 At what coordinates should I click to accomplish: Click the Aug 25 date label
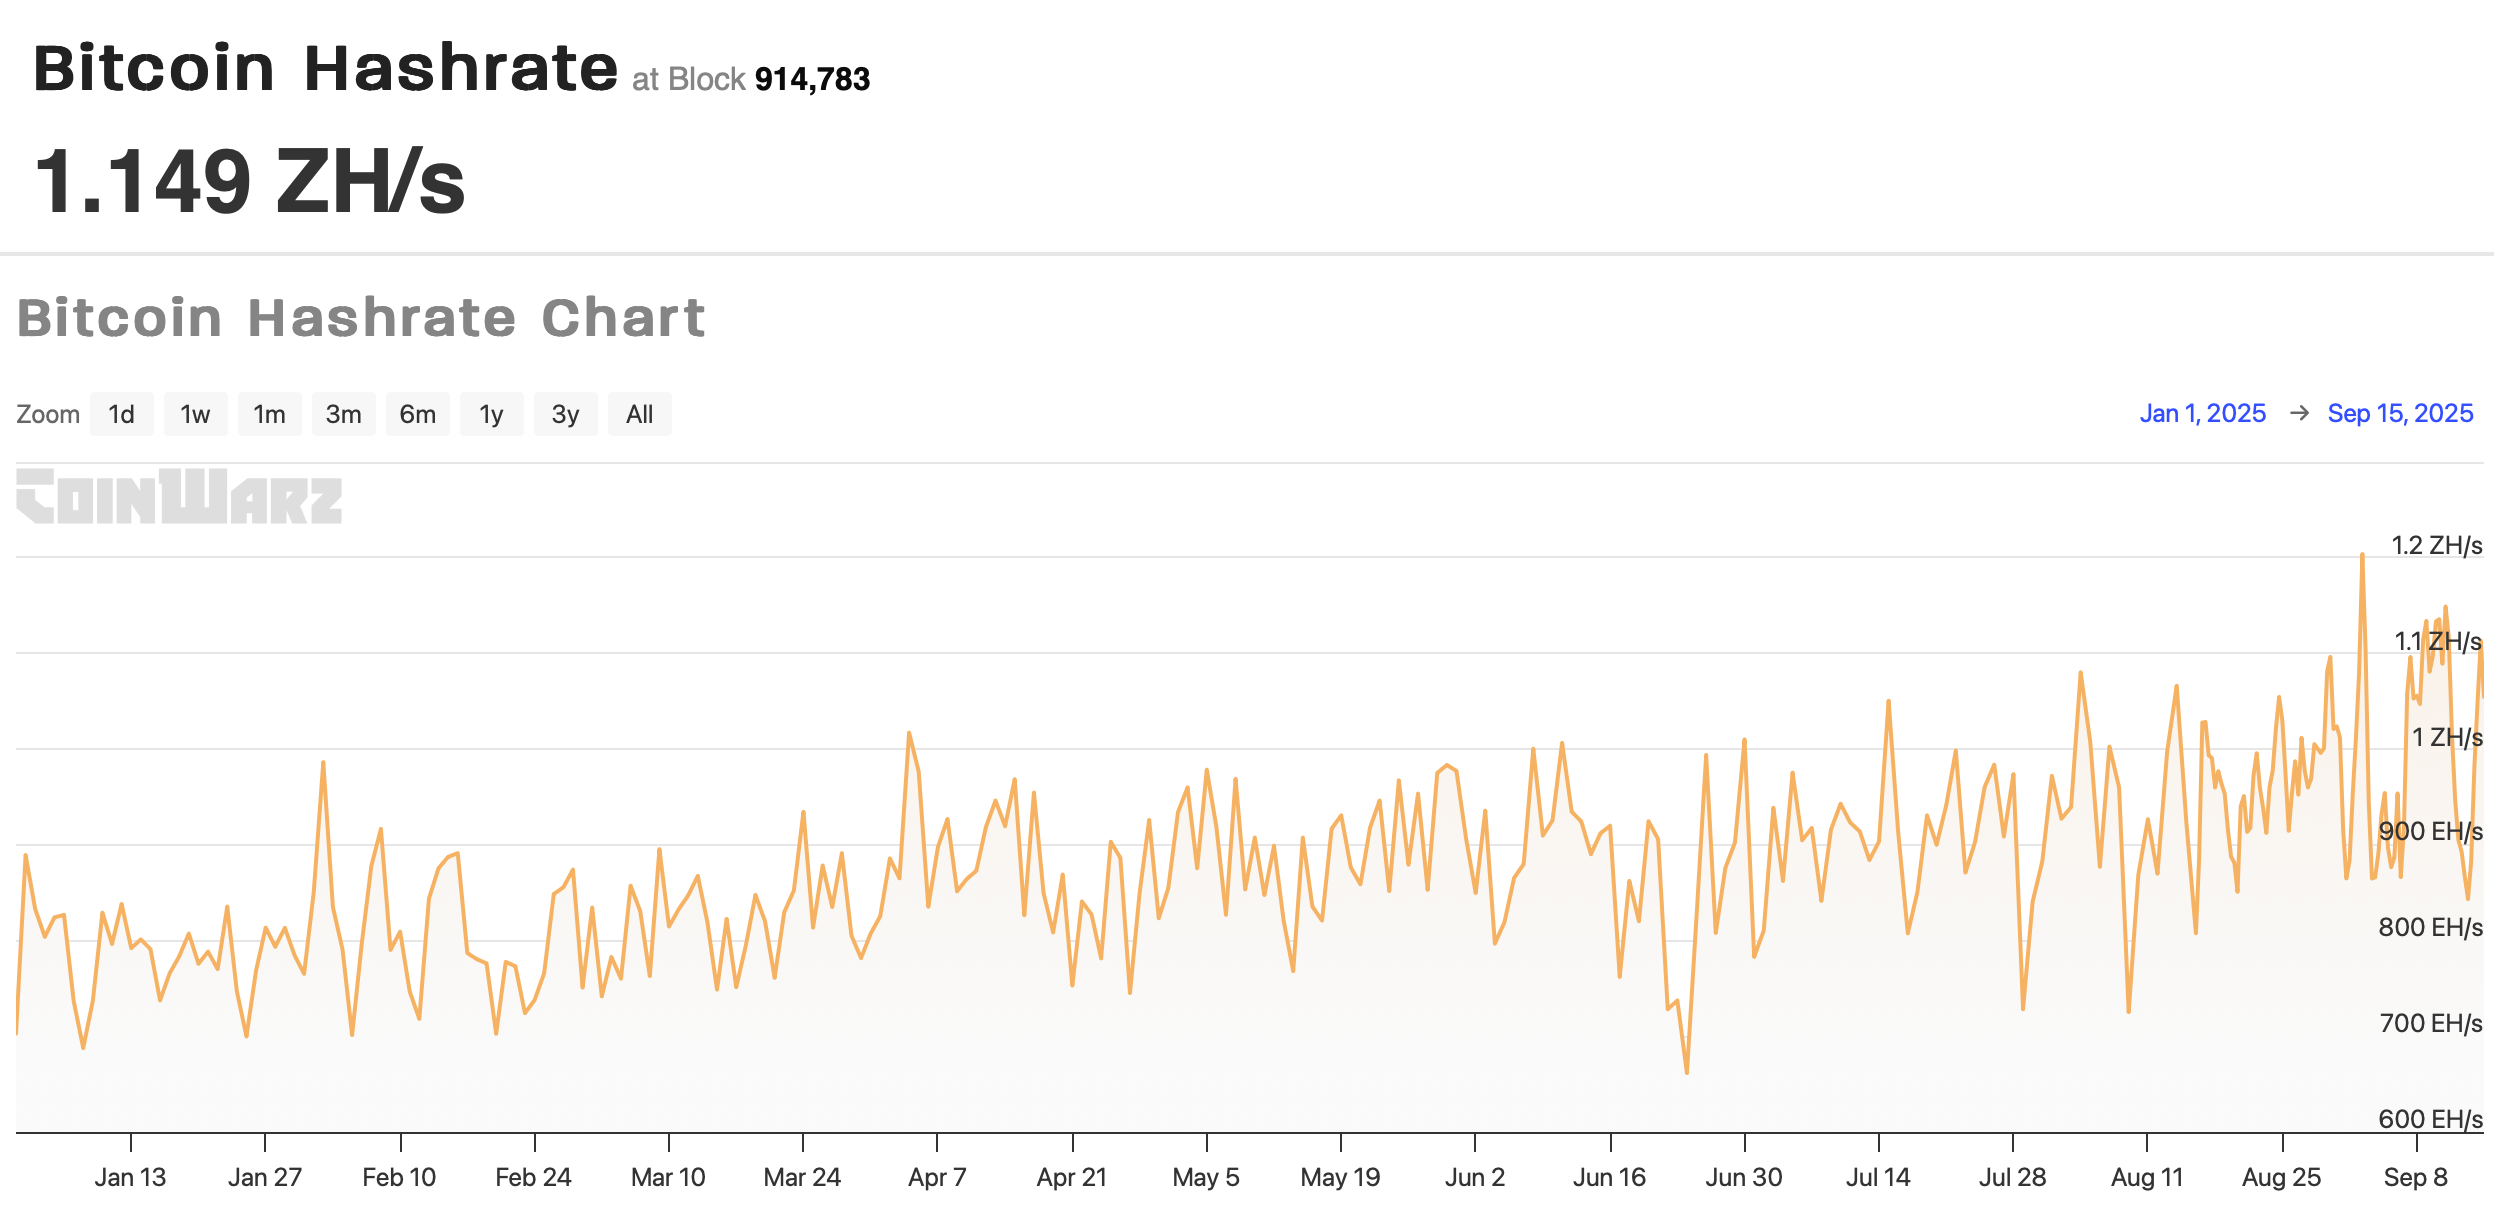pyautogui.click(x=2281, y=1177)
